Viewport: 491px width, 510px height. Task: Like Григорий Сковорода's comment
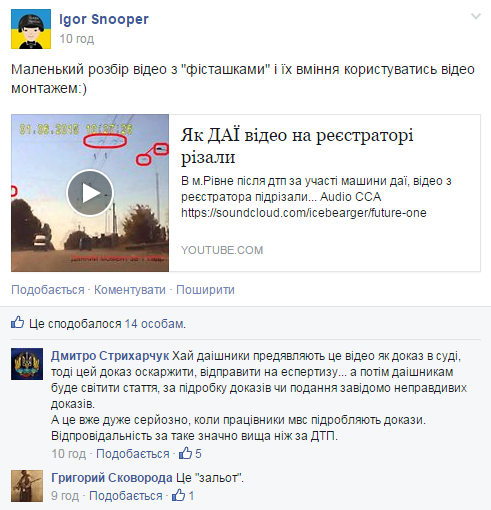(x=126, y=496)
